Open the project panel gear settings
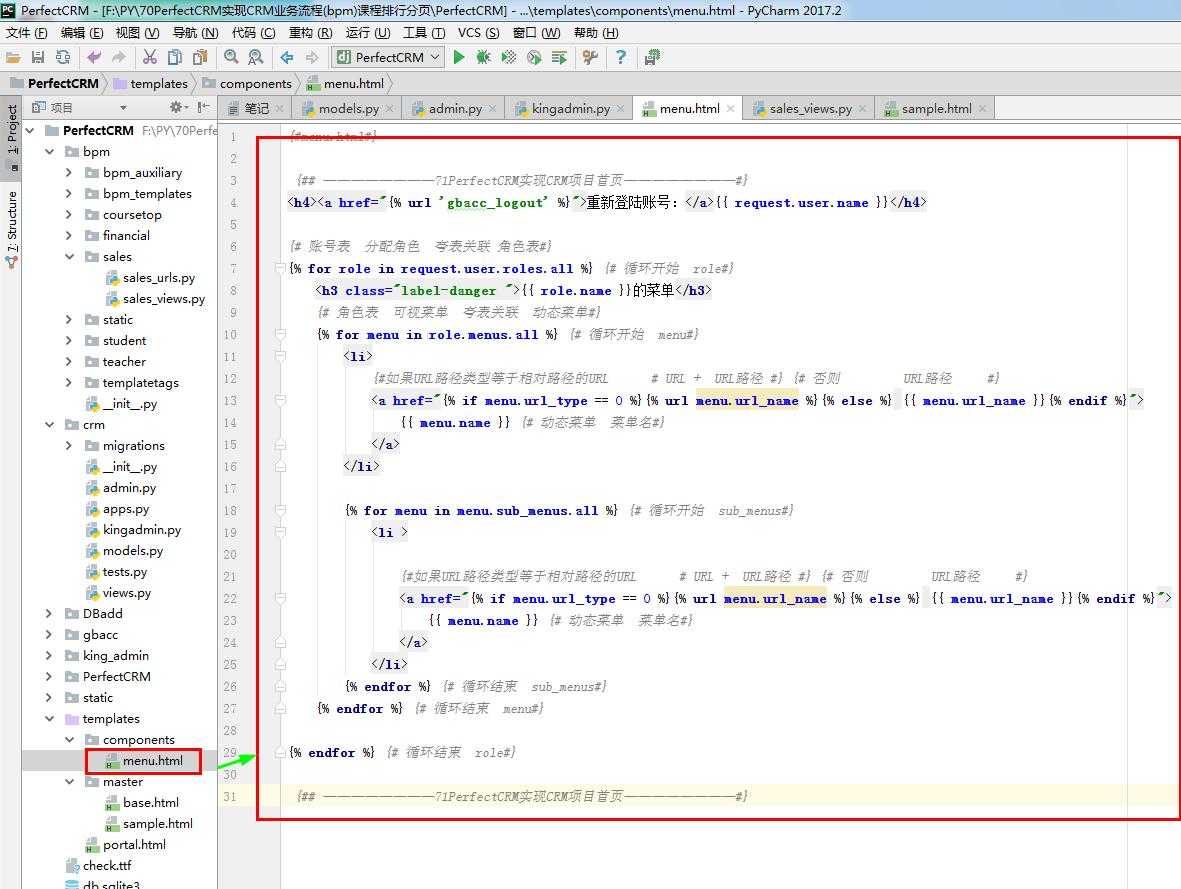1181x889 pixels. point(178,108)
